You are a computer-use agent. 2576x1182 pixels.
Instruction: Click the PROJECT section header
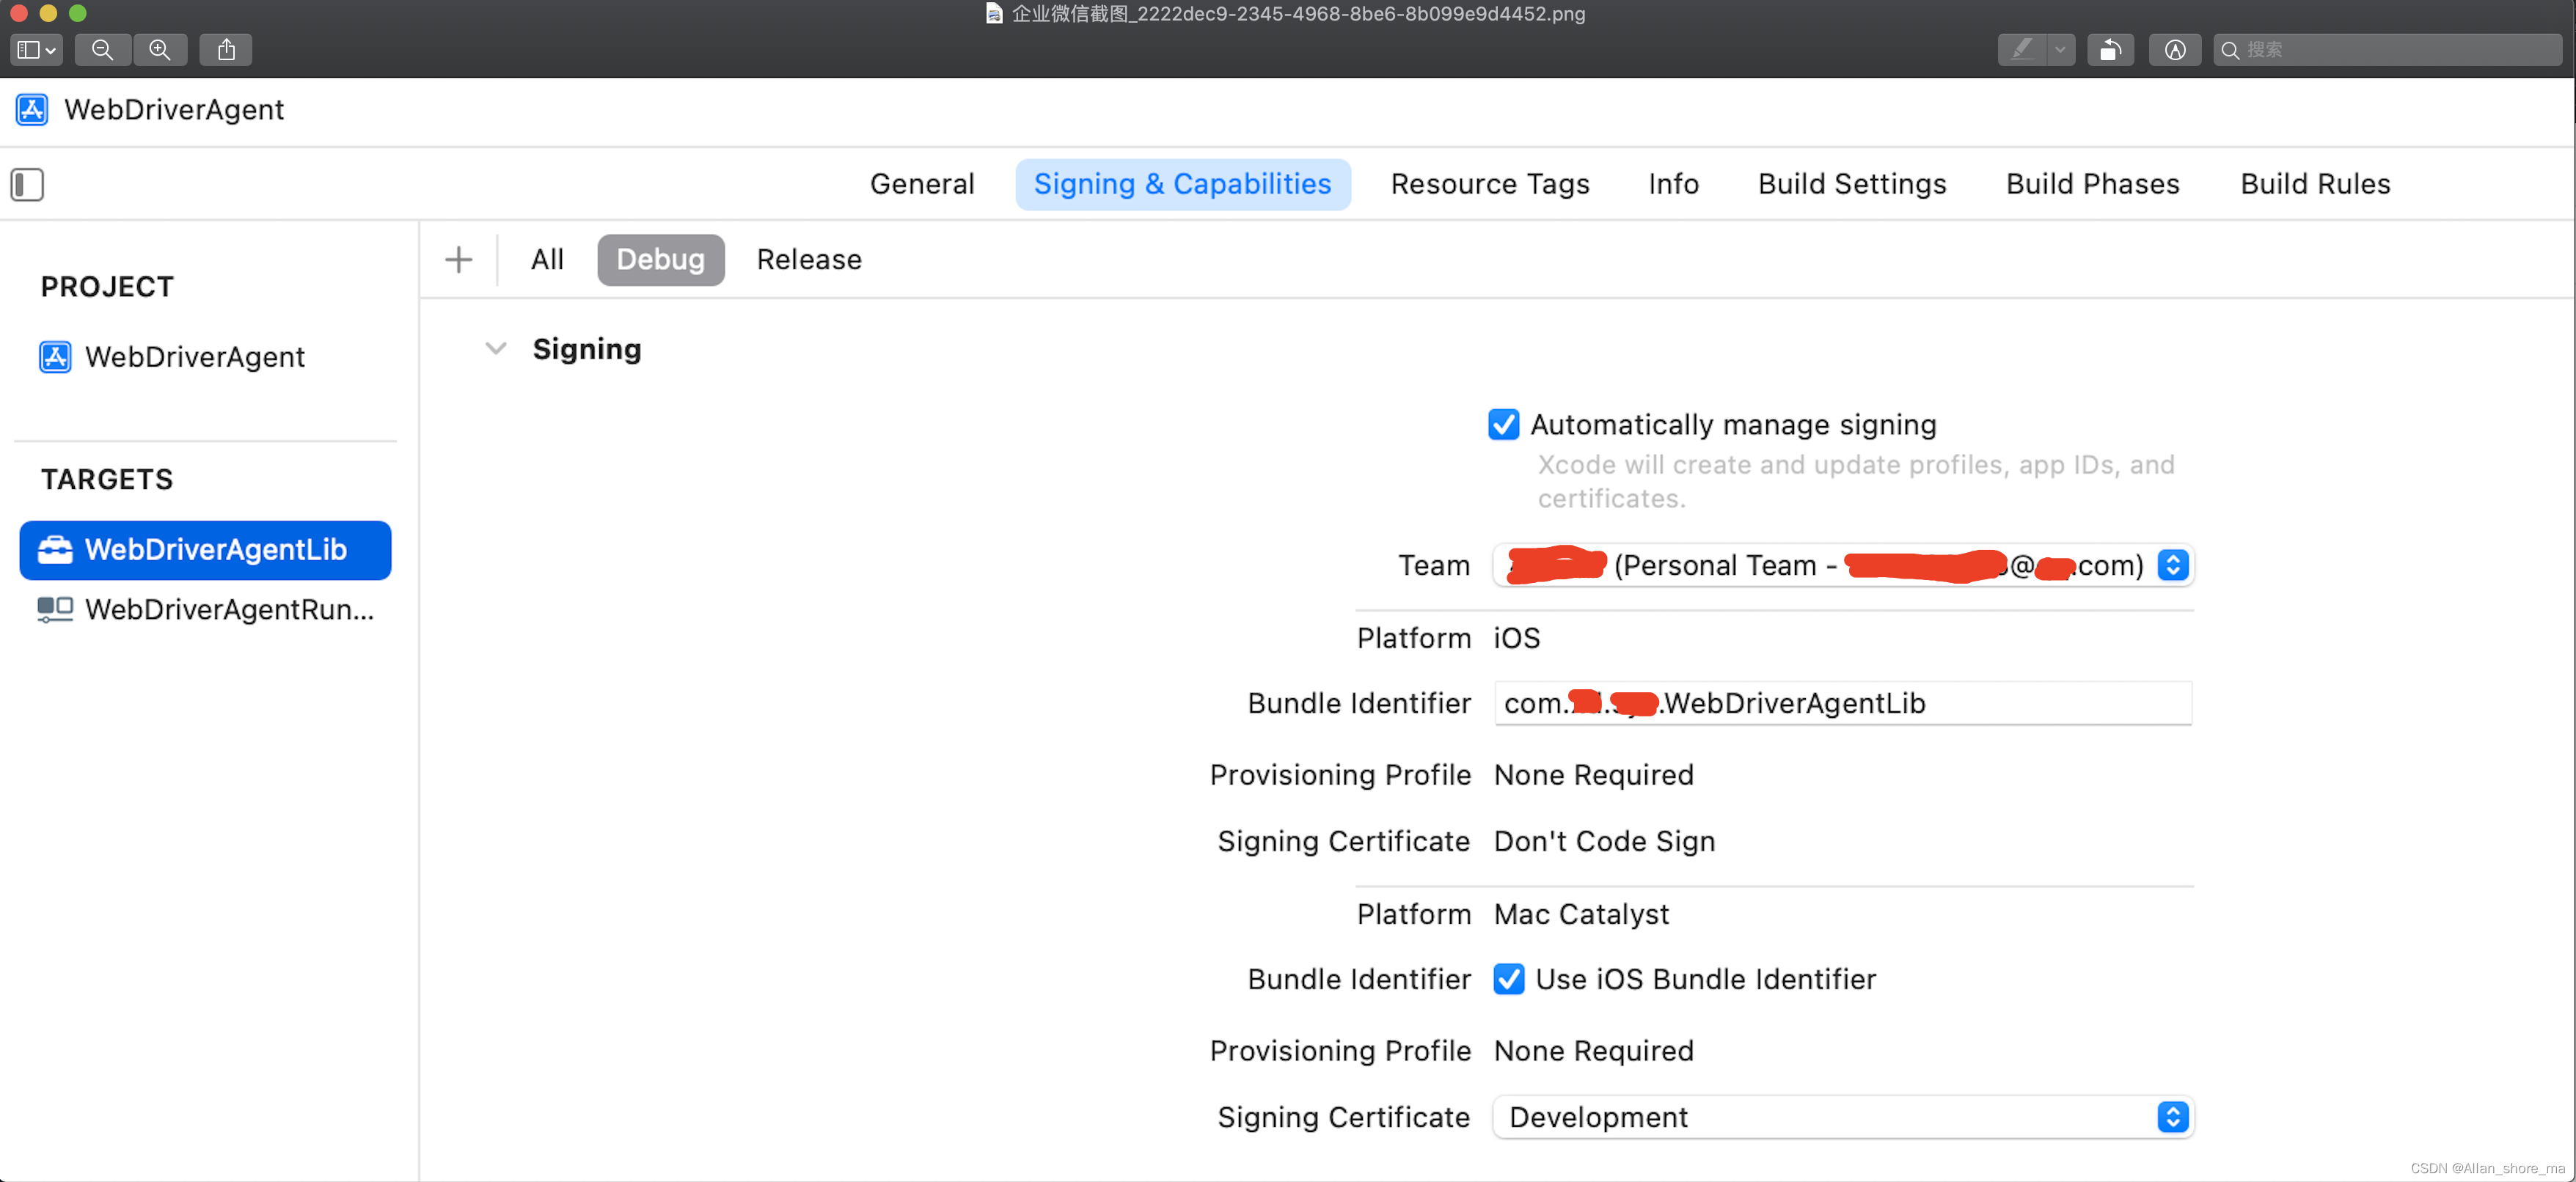[x=107, y=287]
